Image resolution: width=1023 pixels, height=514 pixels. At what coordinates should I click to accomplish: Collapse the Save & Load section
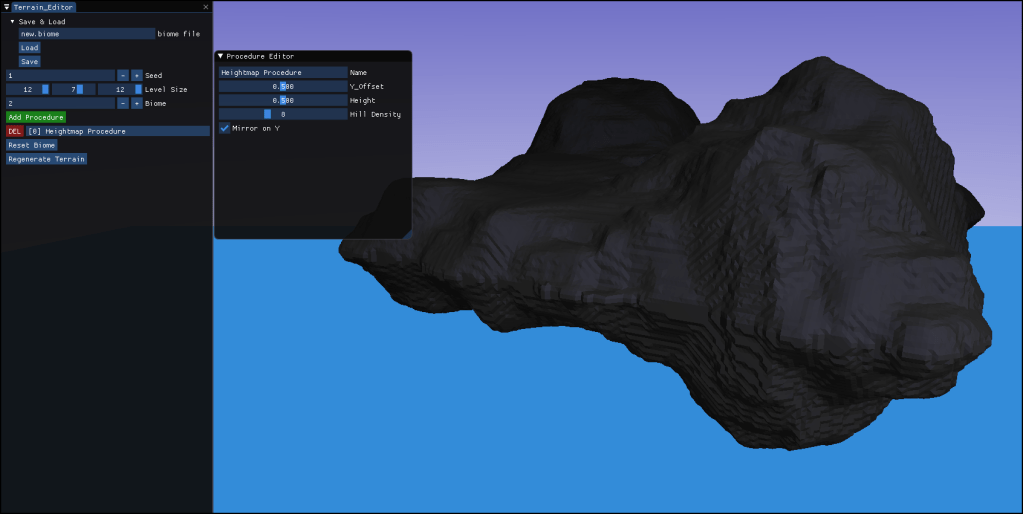[x=13, y=21]
